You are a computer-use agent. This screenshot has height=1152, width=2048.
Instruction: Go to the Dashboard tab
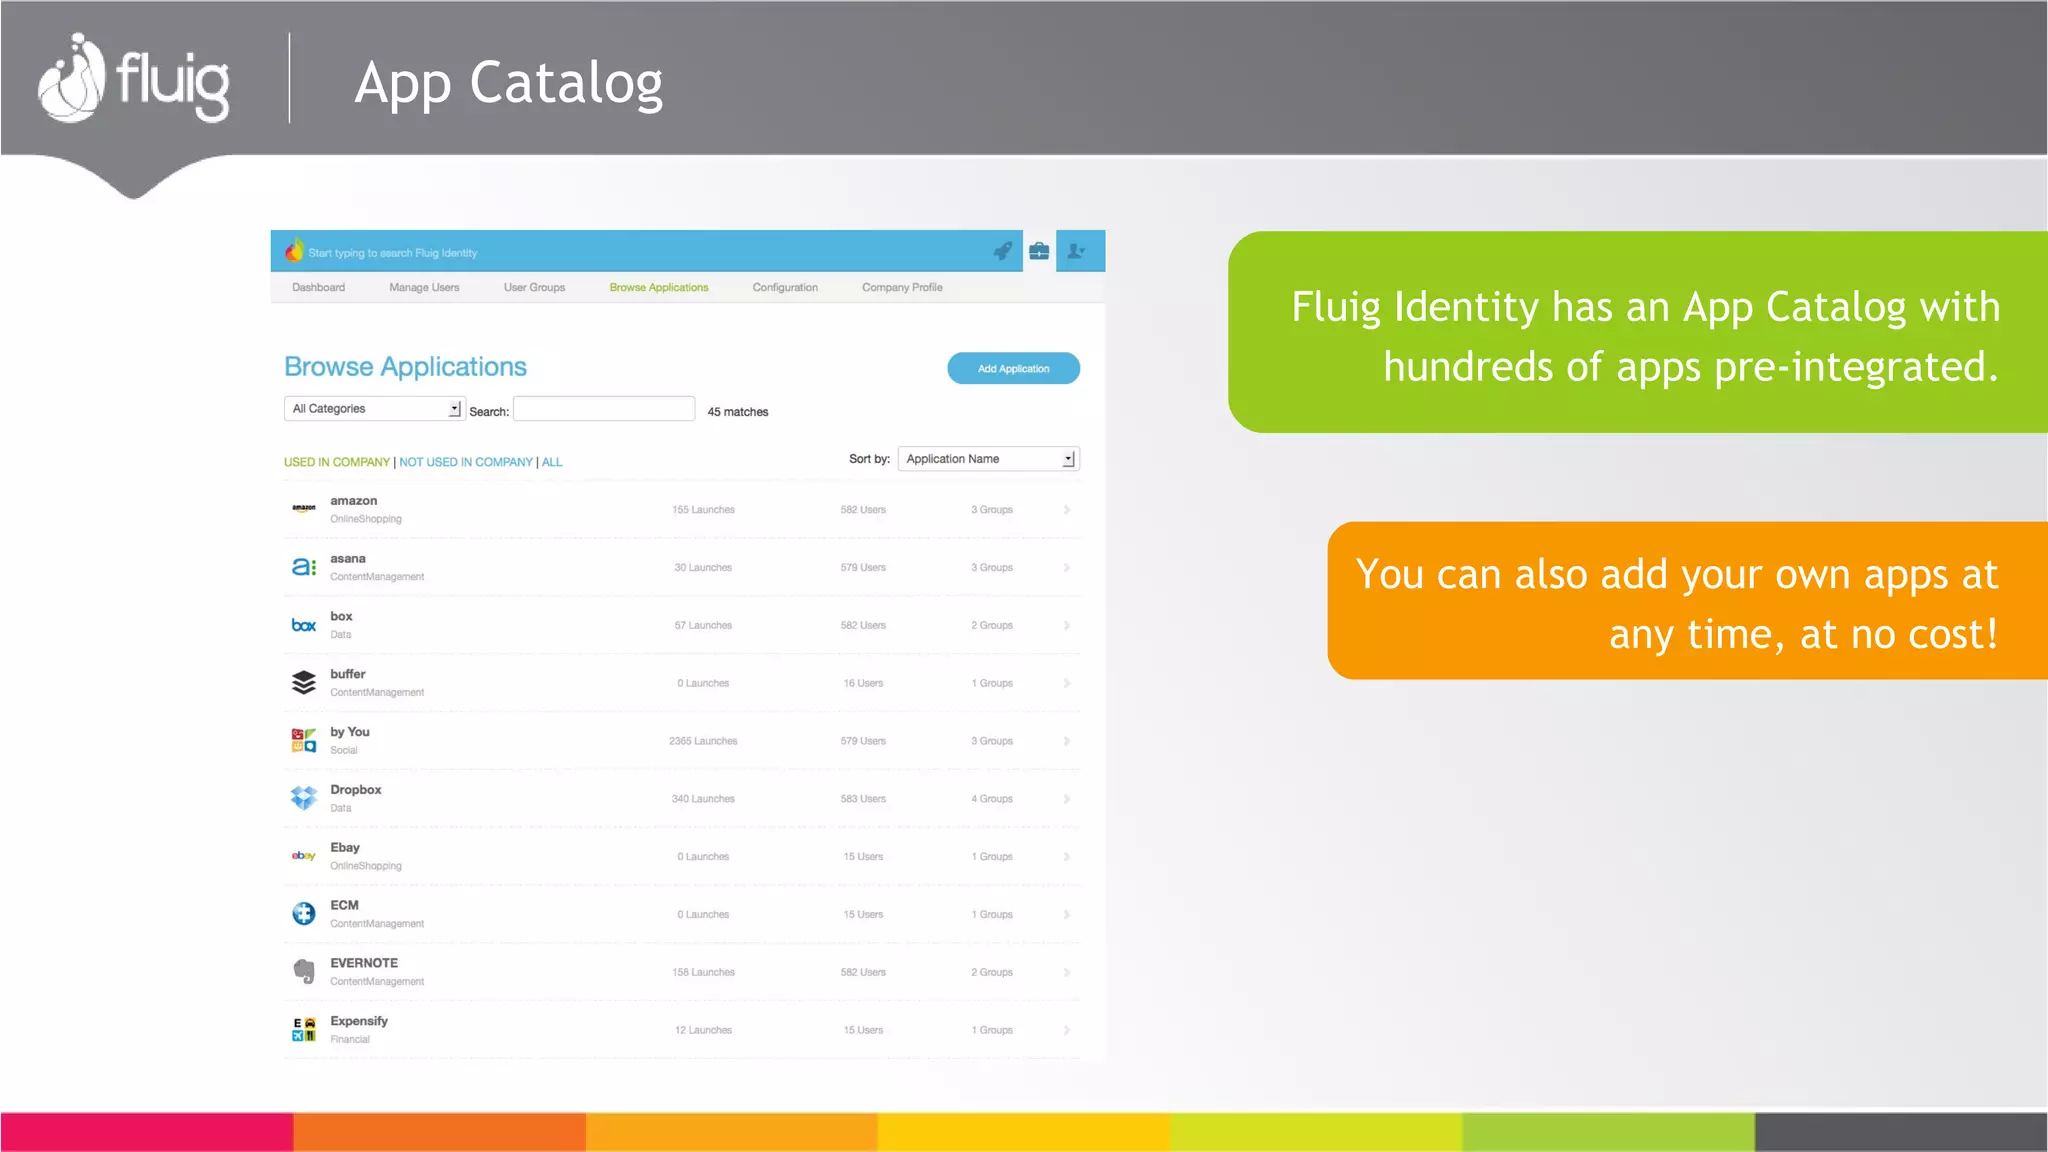tap(318, 287)
